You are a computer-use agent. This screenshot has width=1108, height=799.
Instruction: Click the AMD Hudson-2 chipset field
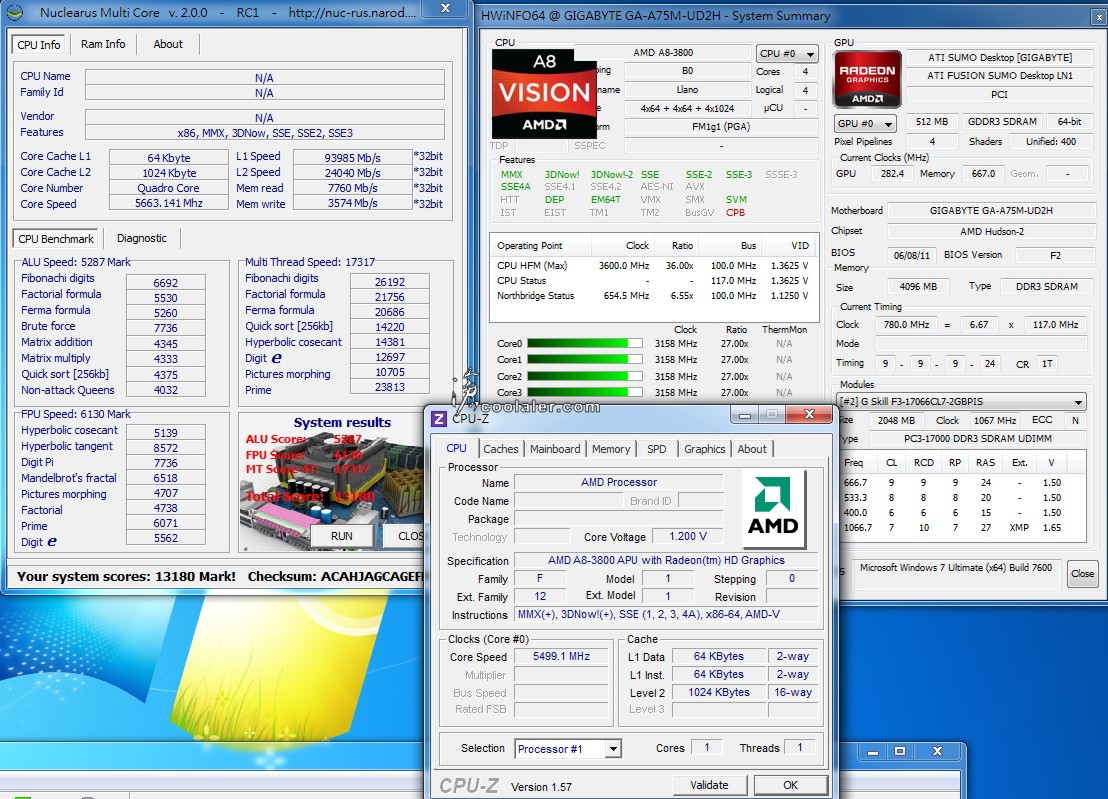991,232
